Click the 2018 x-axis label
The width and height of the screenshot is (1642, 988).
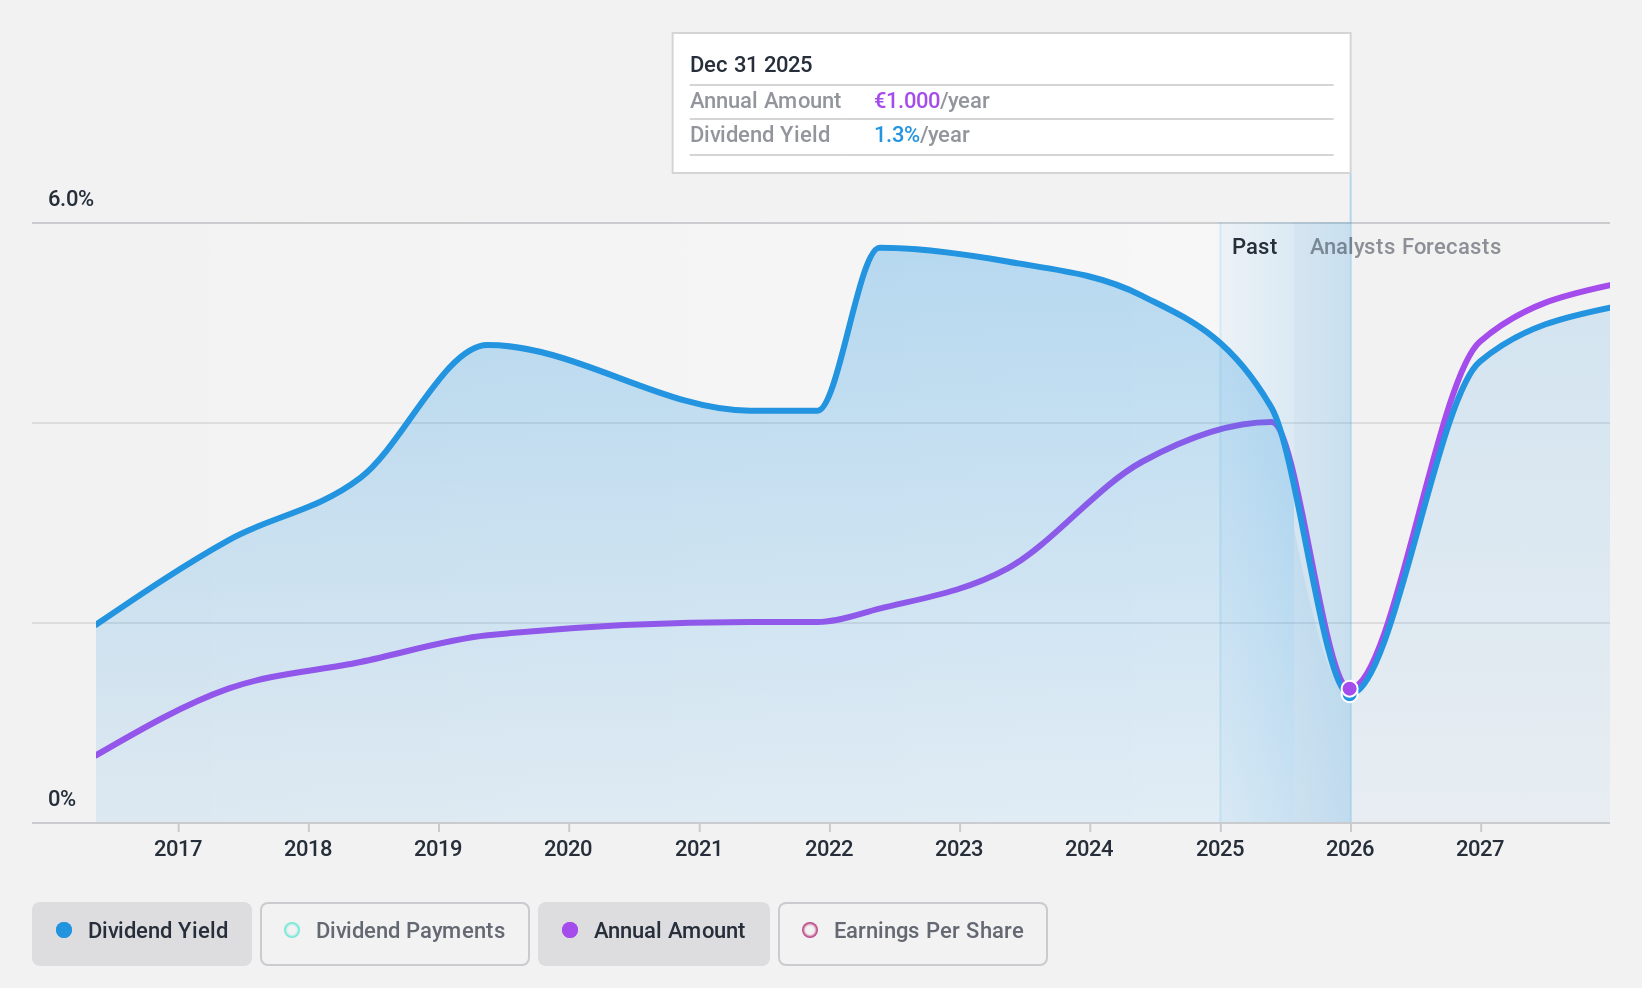(x=308, y=849)
